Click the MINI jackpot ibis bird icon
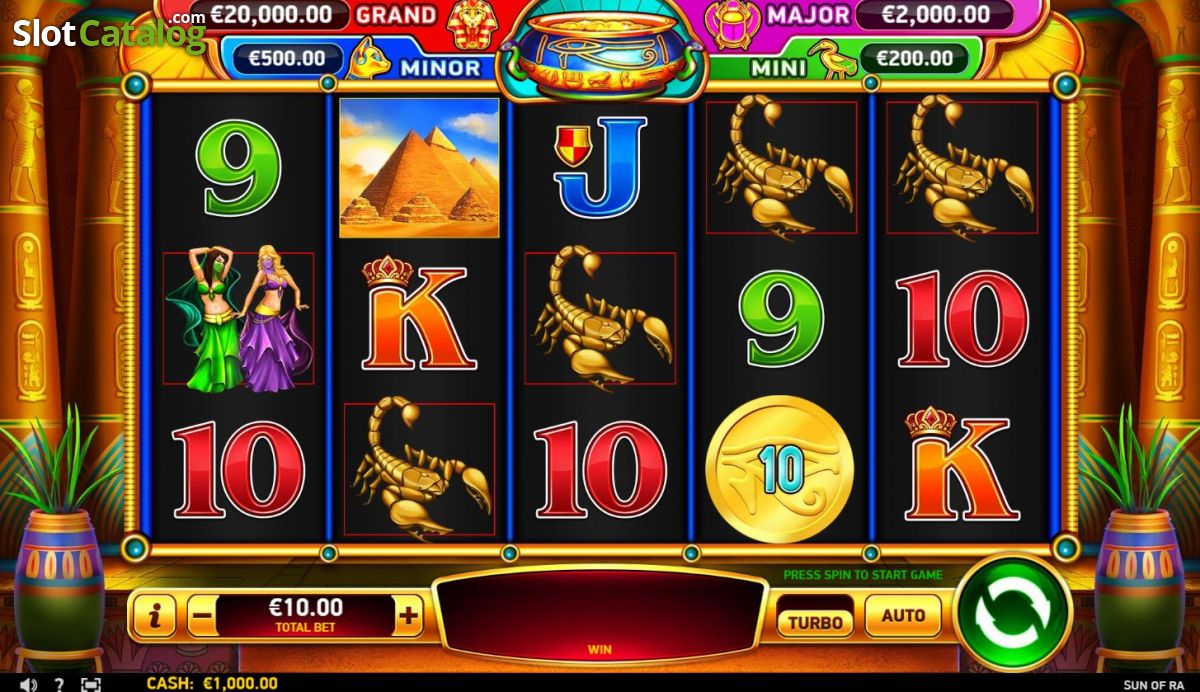This screenshot has height=692, width=1200. [831, 59]
